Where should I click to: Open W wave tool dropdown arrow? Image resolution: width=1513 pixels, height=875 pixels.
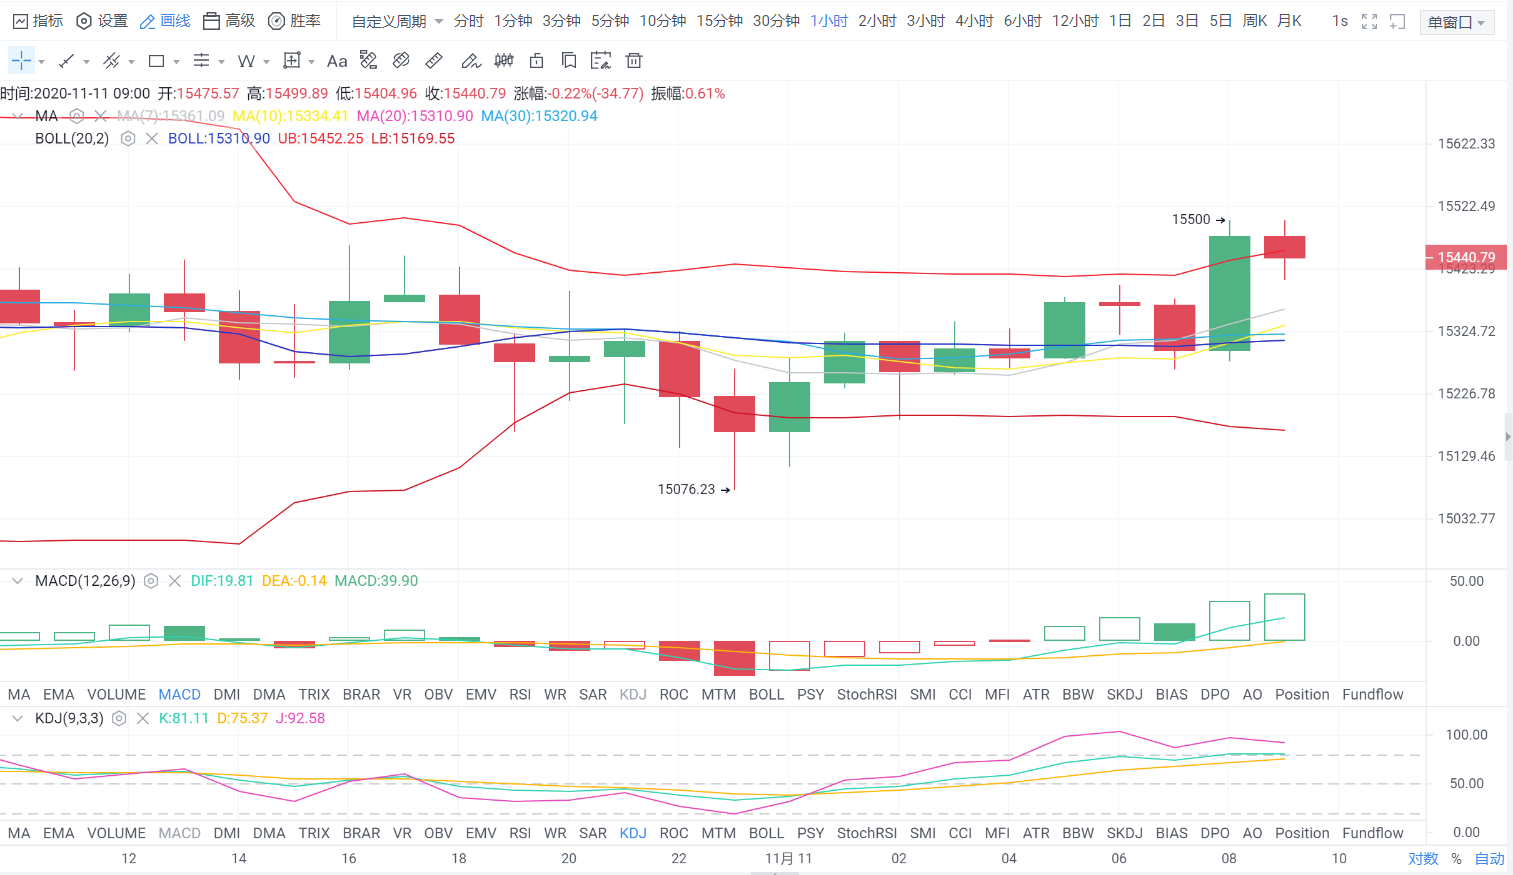266,62
